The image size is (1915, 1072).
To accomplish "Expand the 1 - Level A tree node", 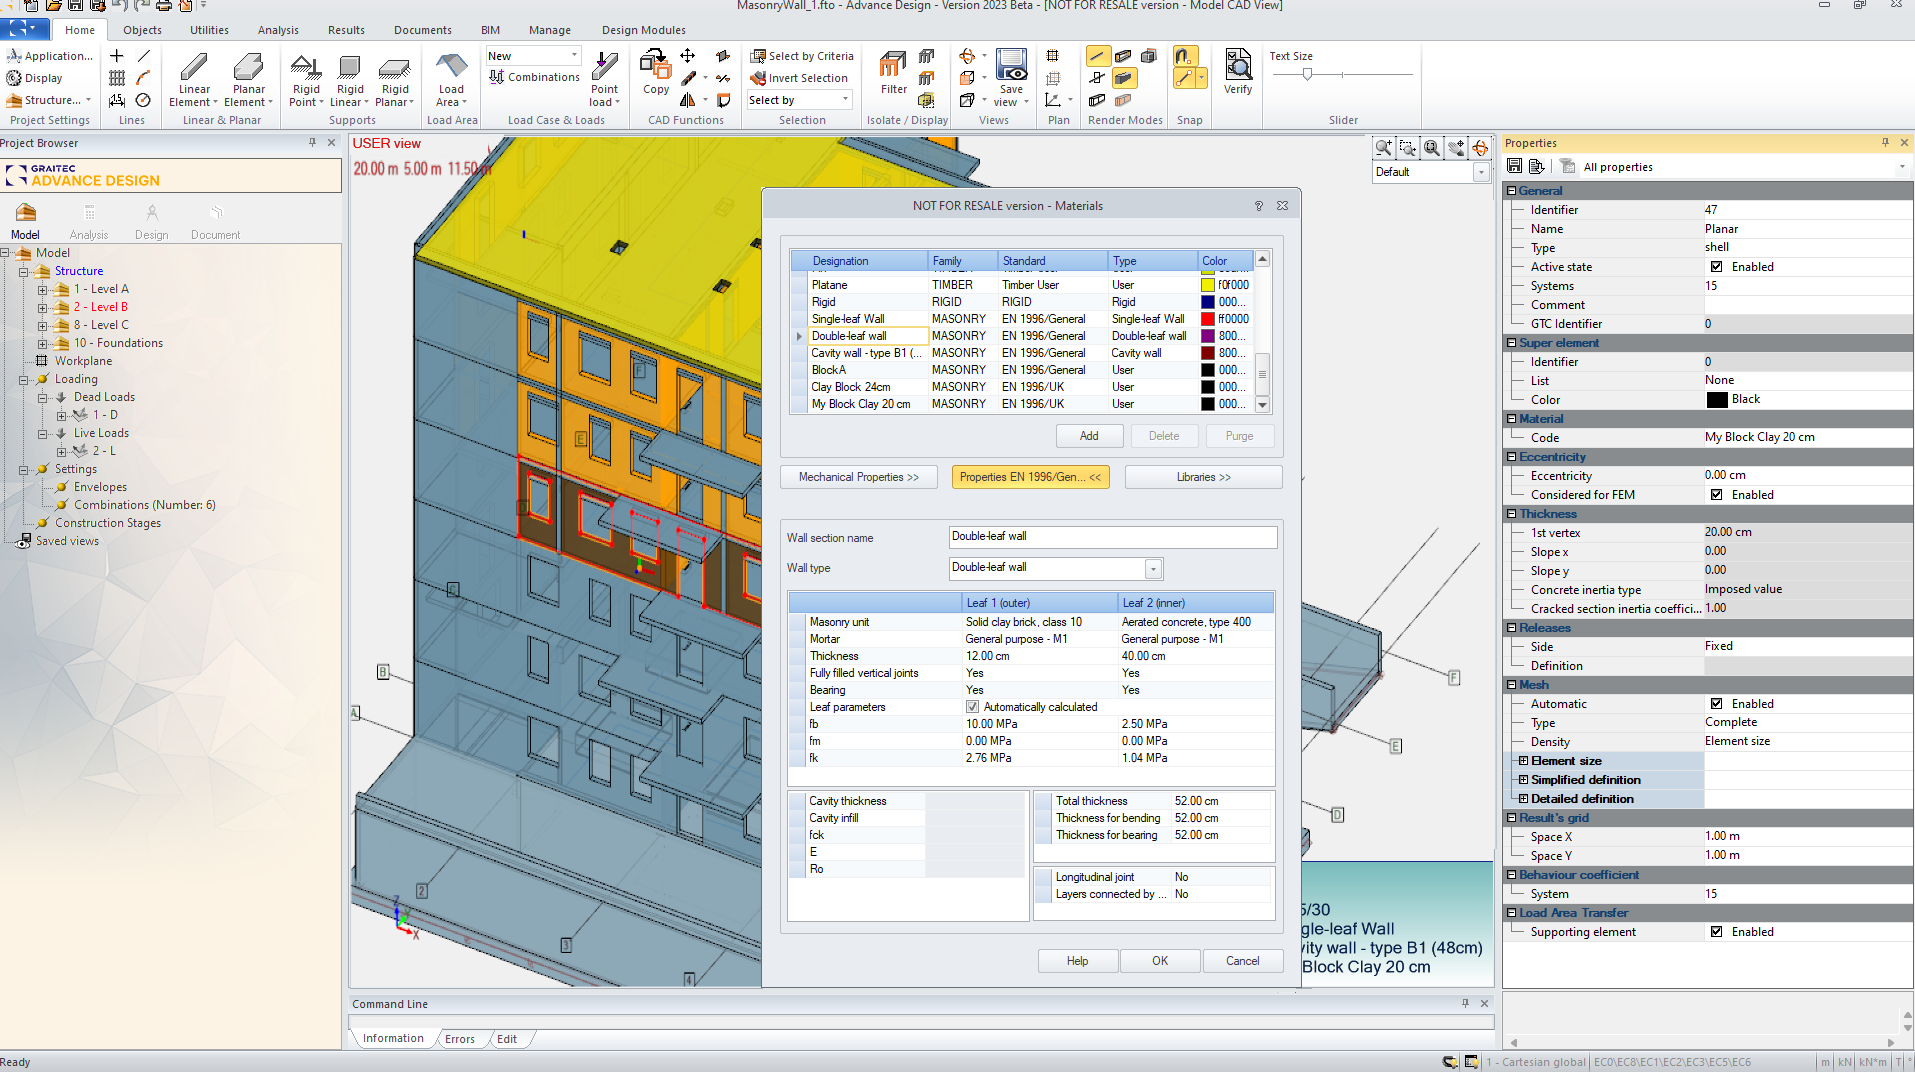I will (x=42, y=290).
